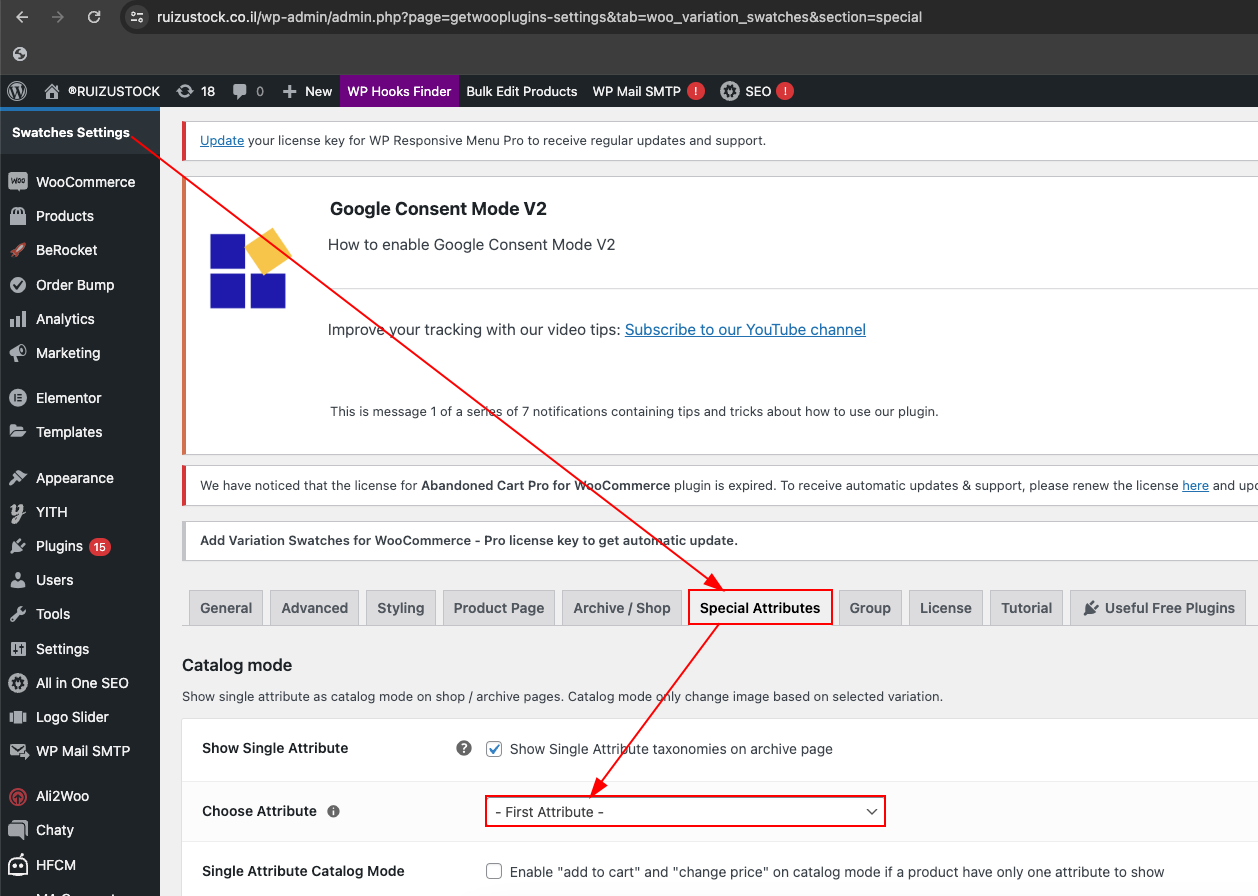This screenshot has width=1258, height=896.
Task: Click the red alert badge beside WP Mail SMTP
Action: (x=696, y=91)
